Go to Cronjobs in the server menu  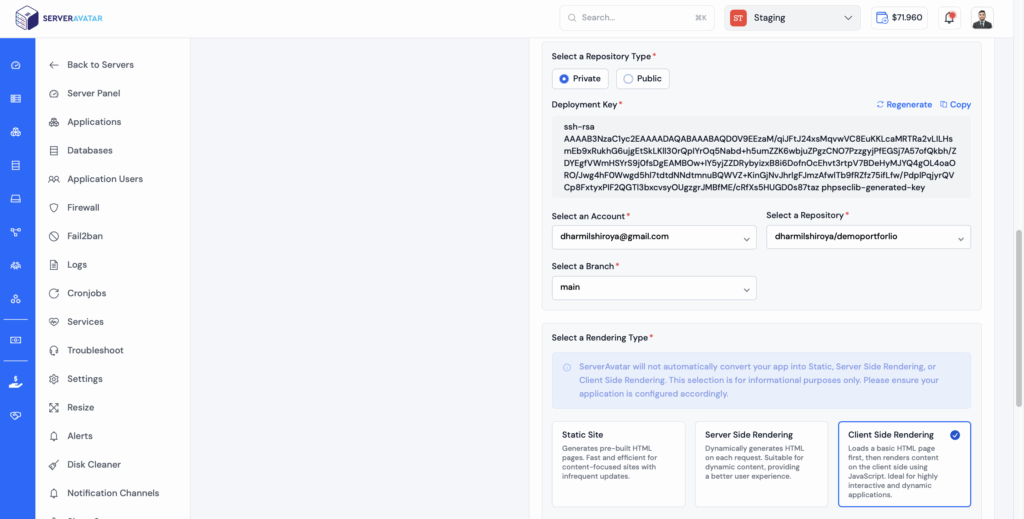(86, 293)
